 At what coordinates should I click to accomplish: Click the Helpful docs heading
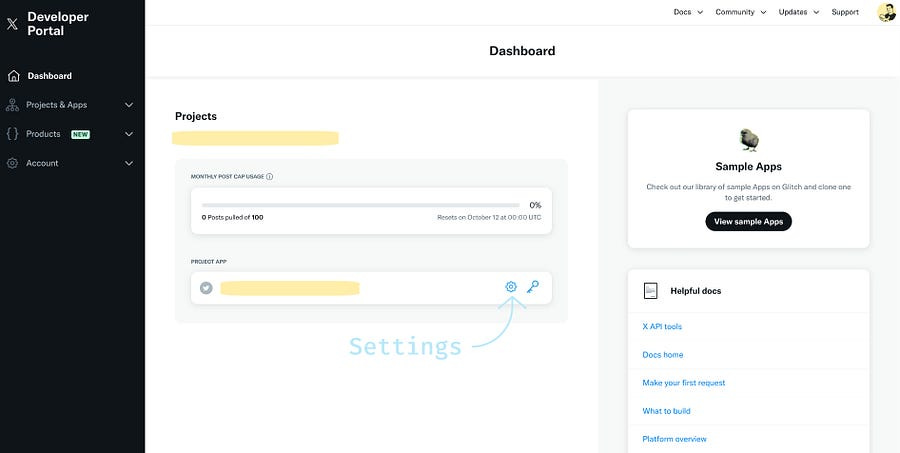696,291
